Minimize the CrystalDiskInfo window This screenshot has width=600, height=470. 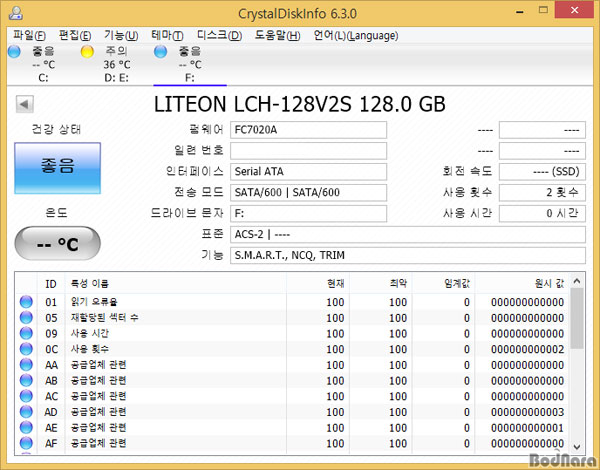(x=520, y=11)
